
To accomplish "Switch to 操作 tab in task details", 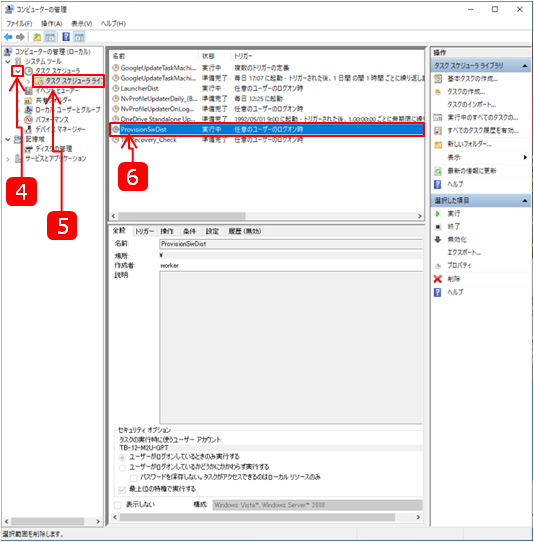I will (x=167, y=231).
